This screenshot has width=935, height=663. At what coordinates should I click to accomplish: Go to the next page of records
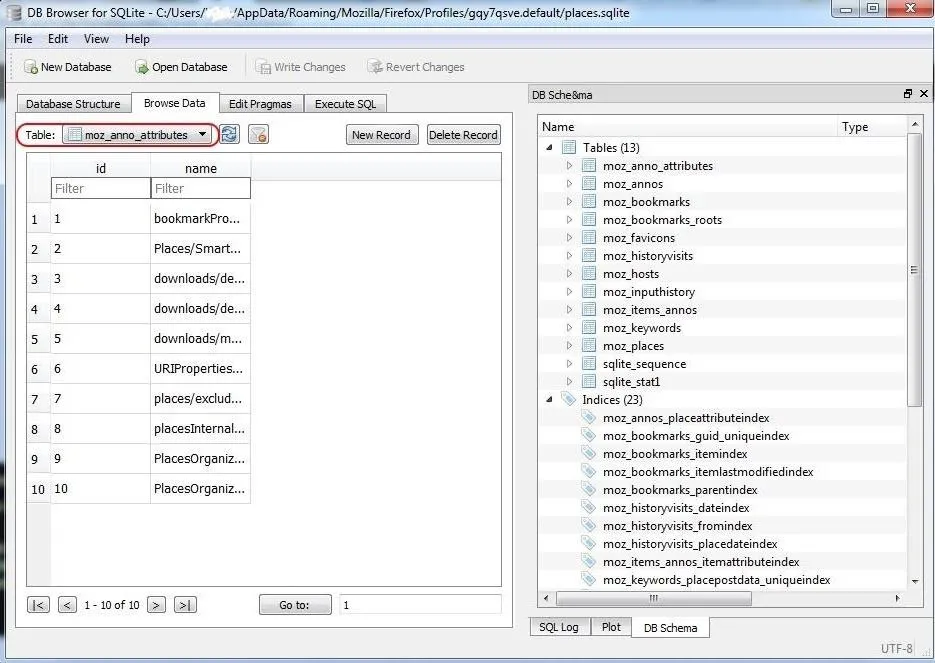156,605
